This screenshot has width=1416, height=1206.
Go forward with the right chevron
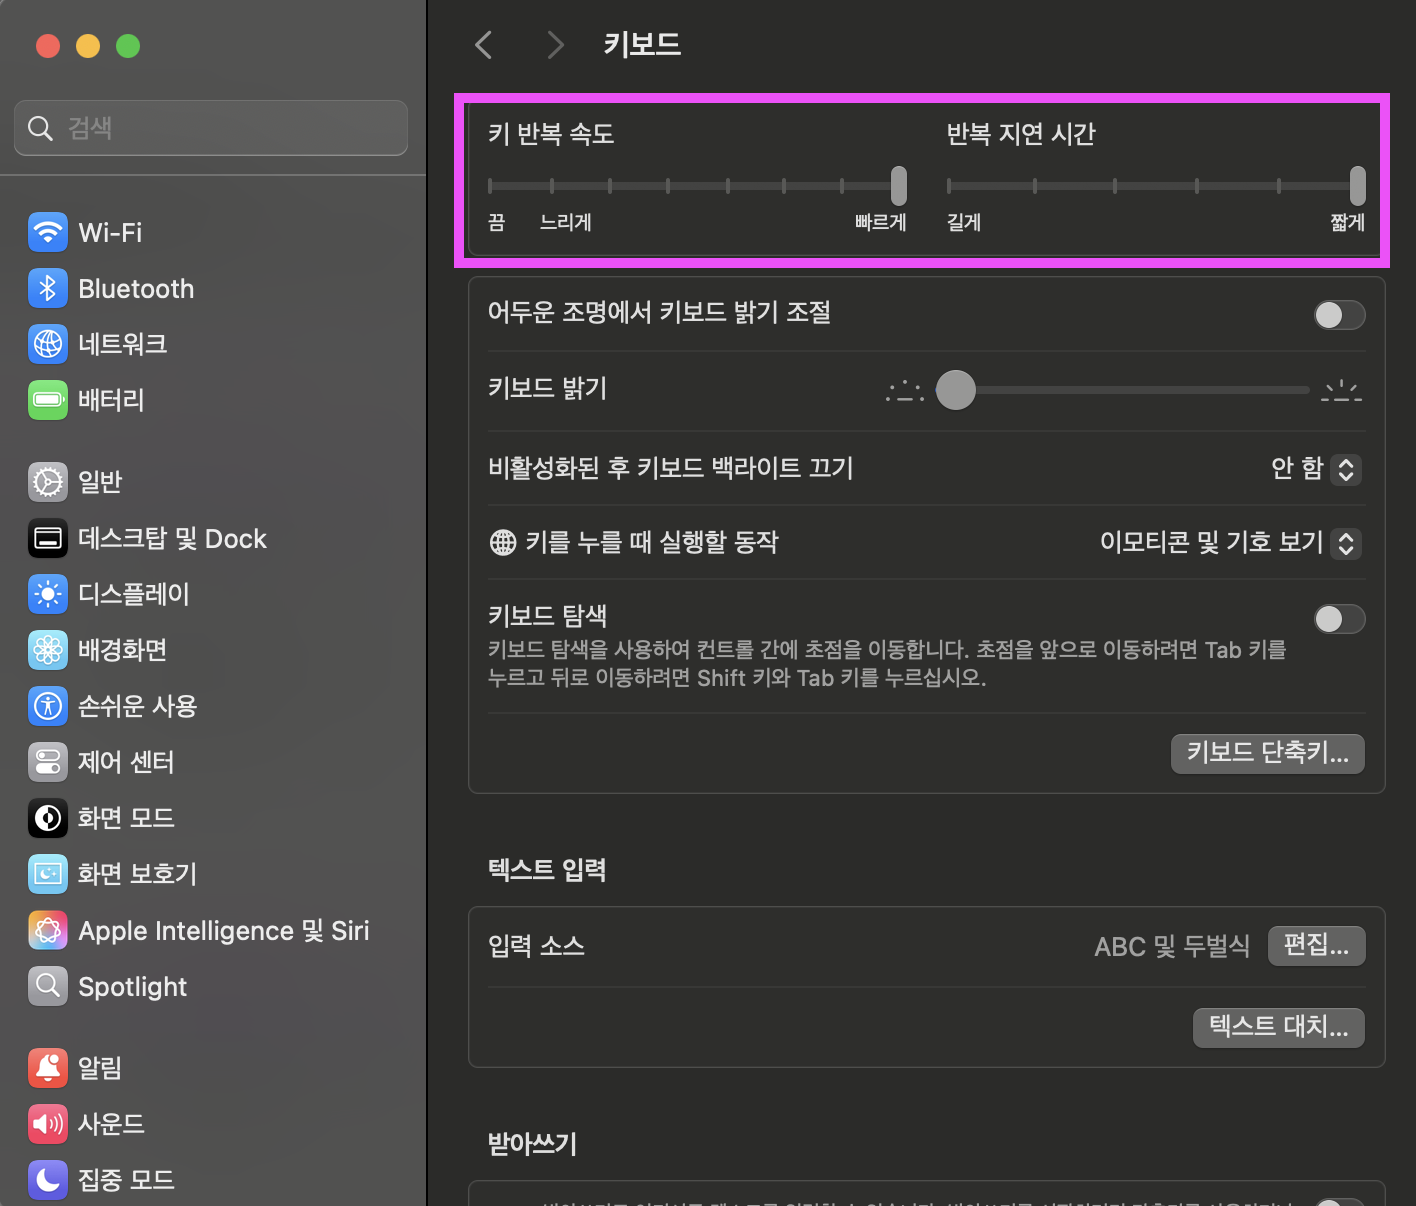click(556, 44)
